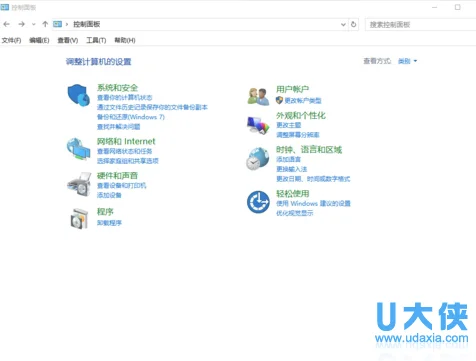Refresh the Control Panel view
The width and height of the screenshot is (476, 361).
coord(353,24)
